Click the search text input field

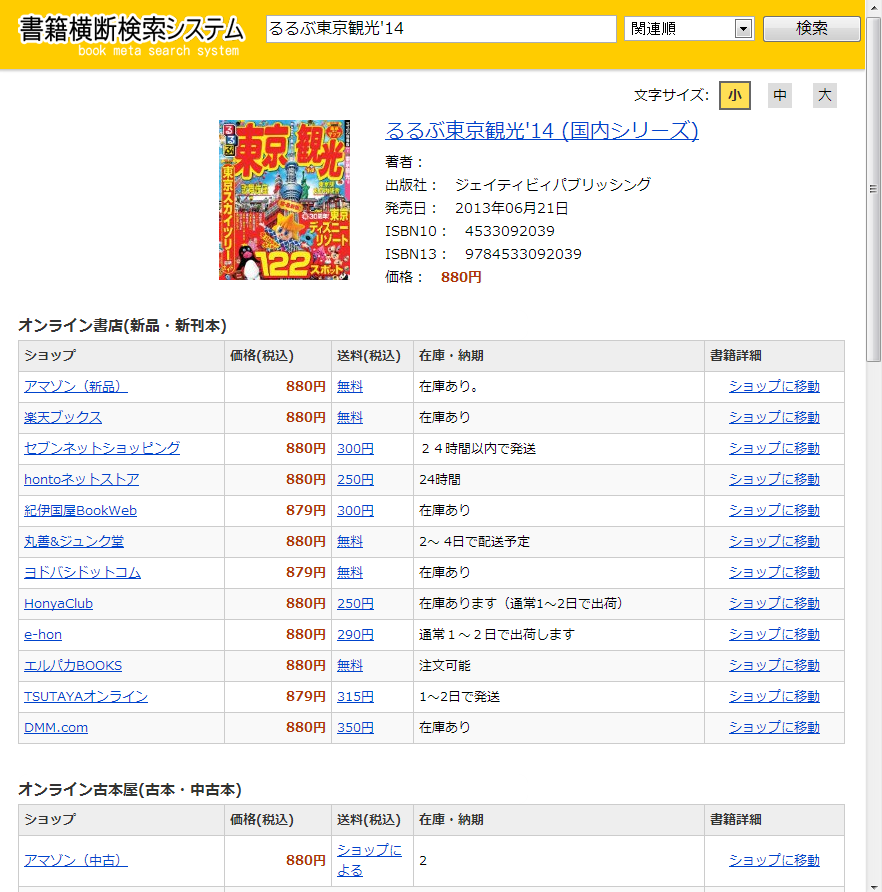pos(441,28)
